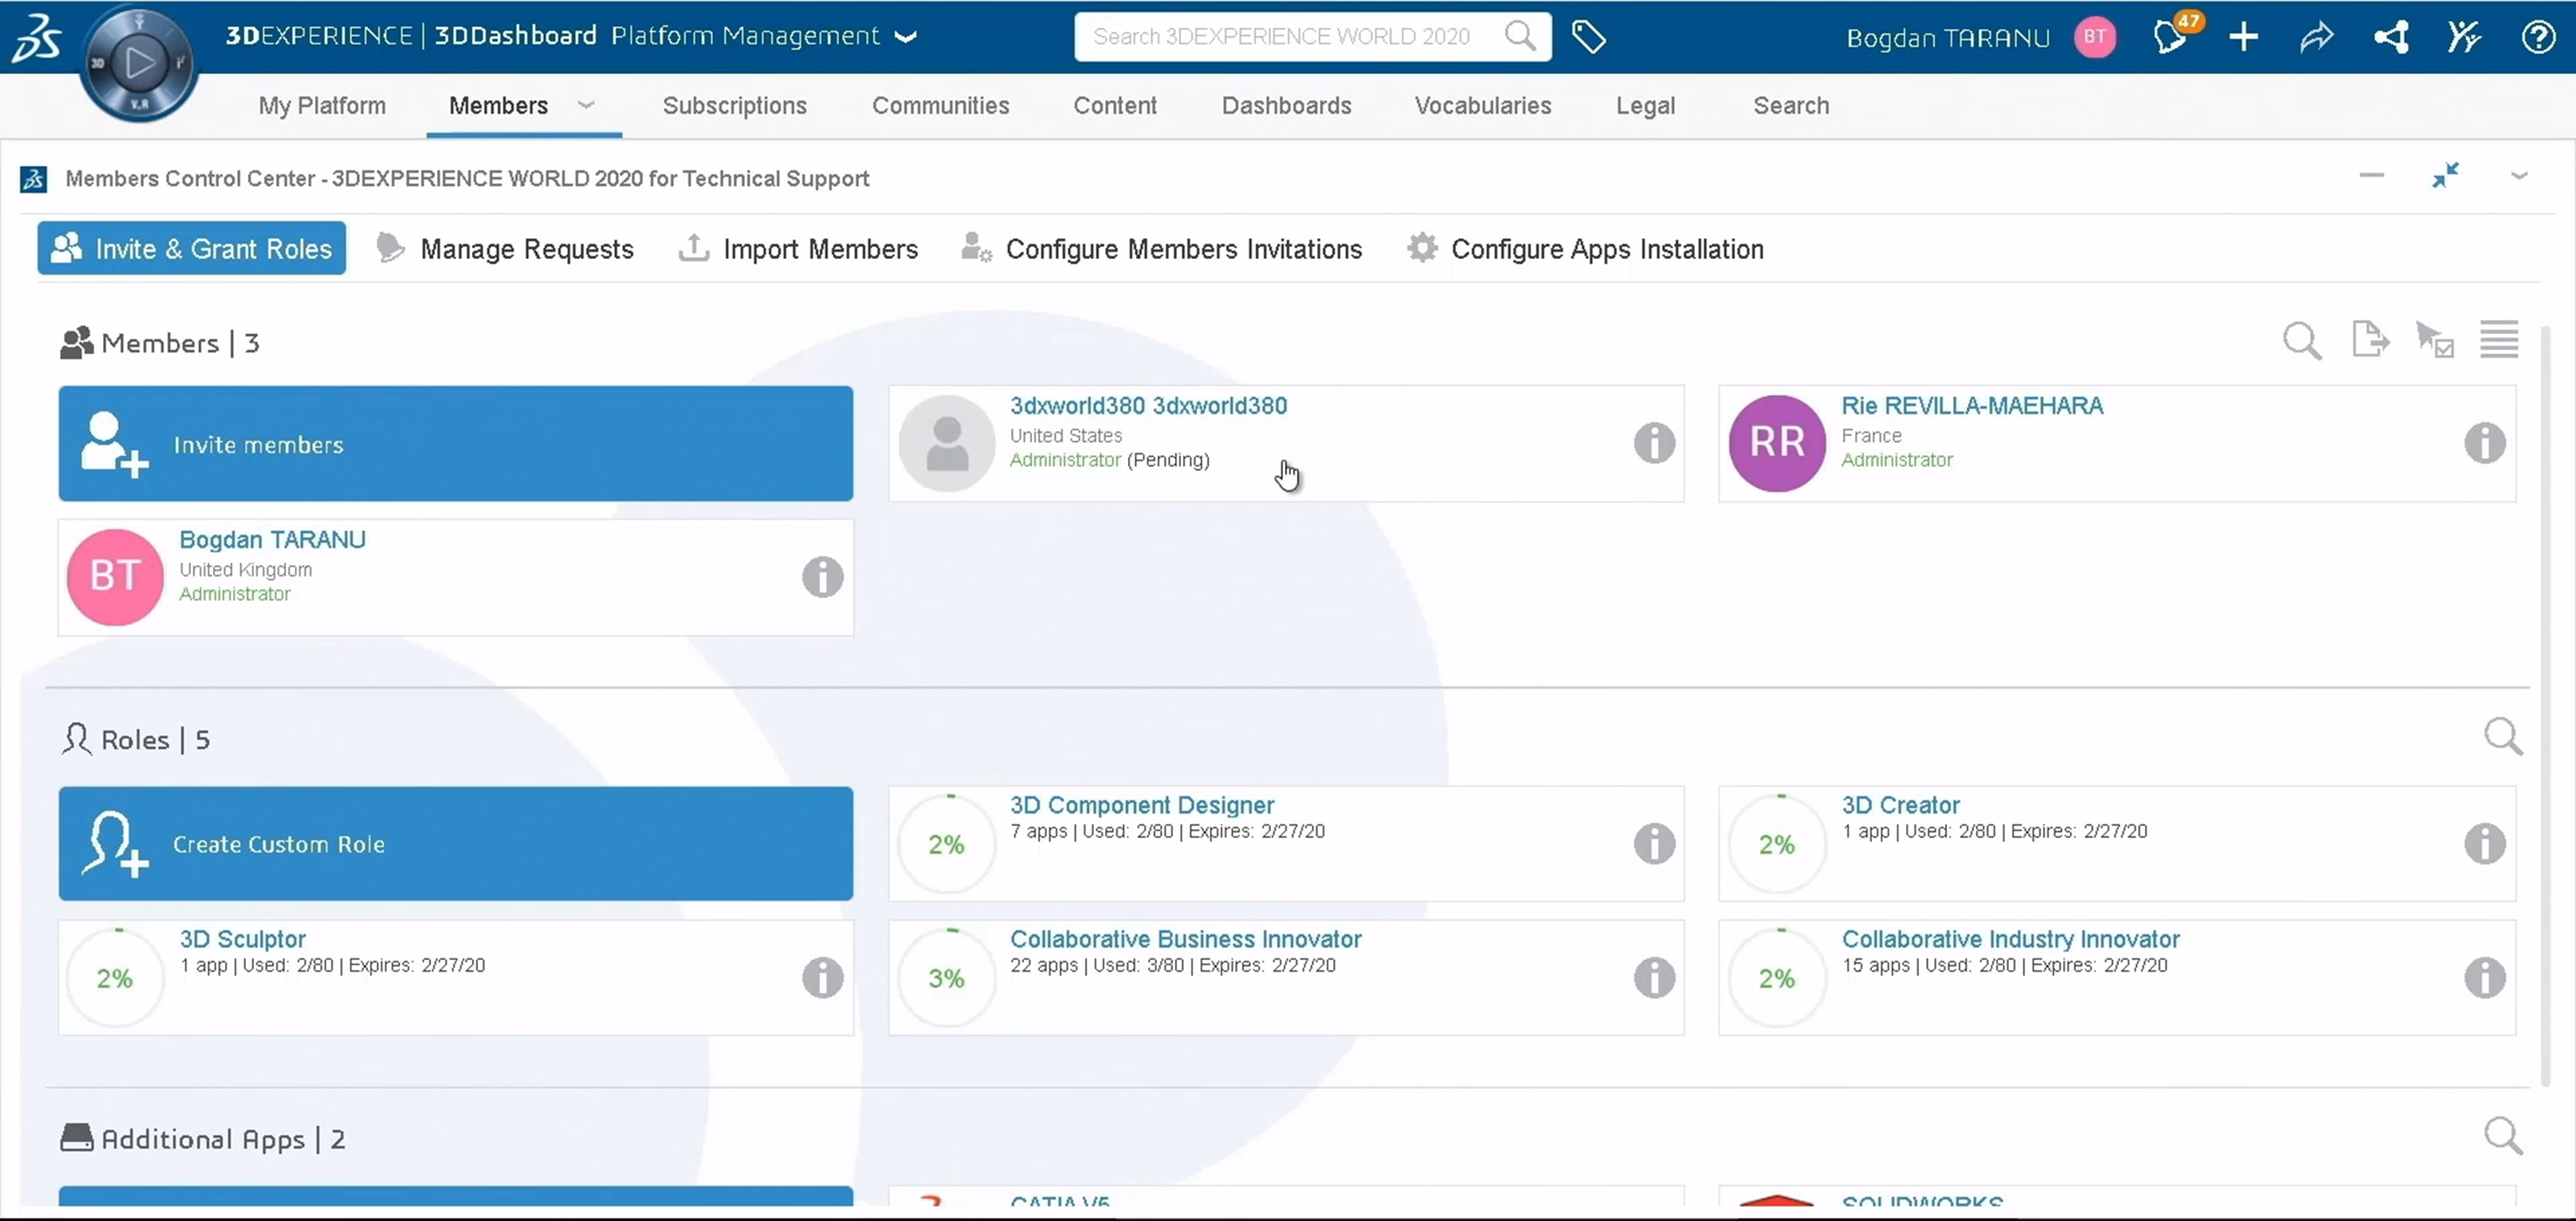Show info for Bogdan TARANU card
The width and height of the screenshot is (2576, 1221).
coord(822,577)
